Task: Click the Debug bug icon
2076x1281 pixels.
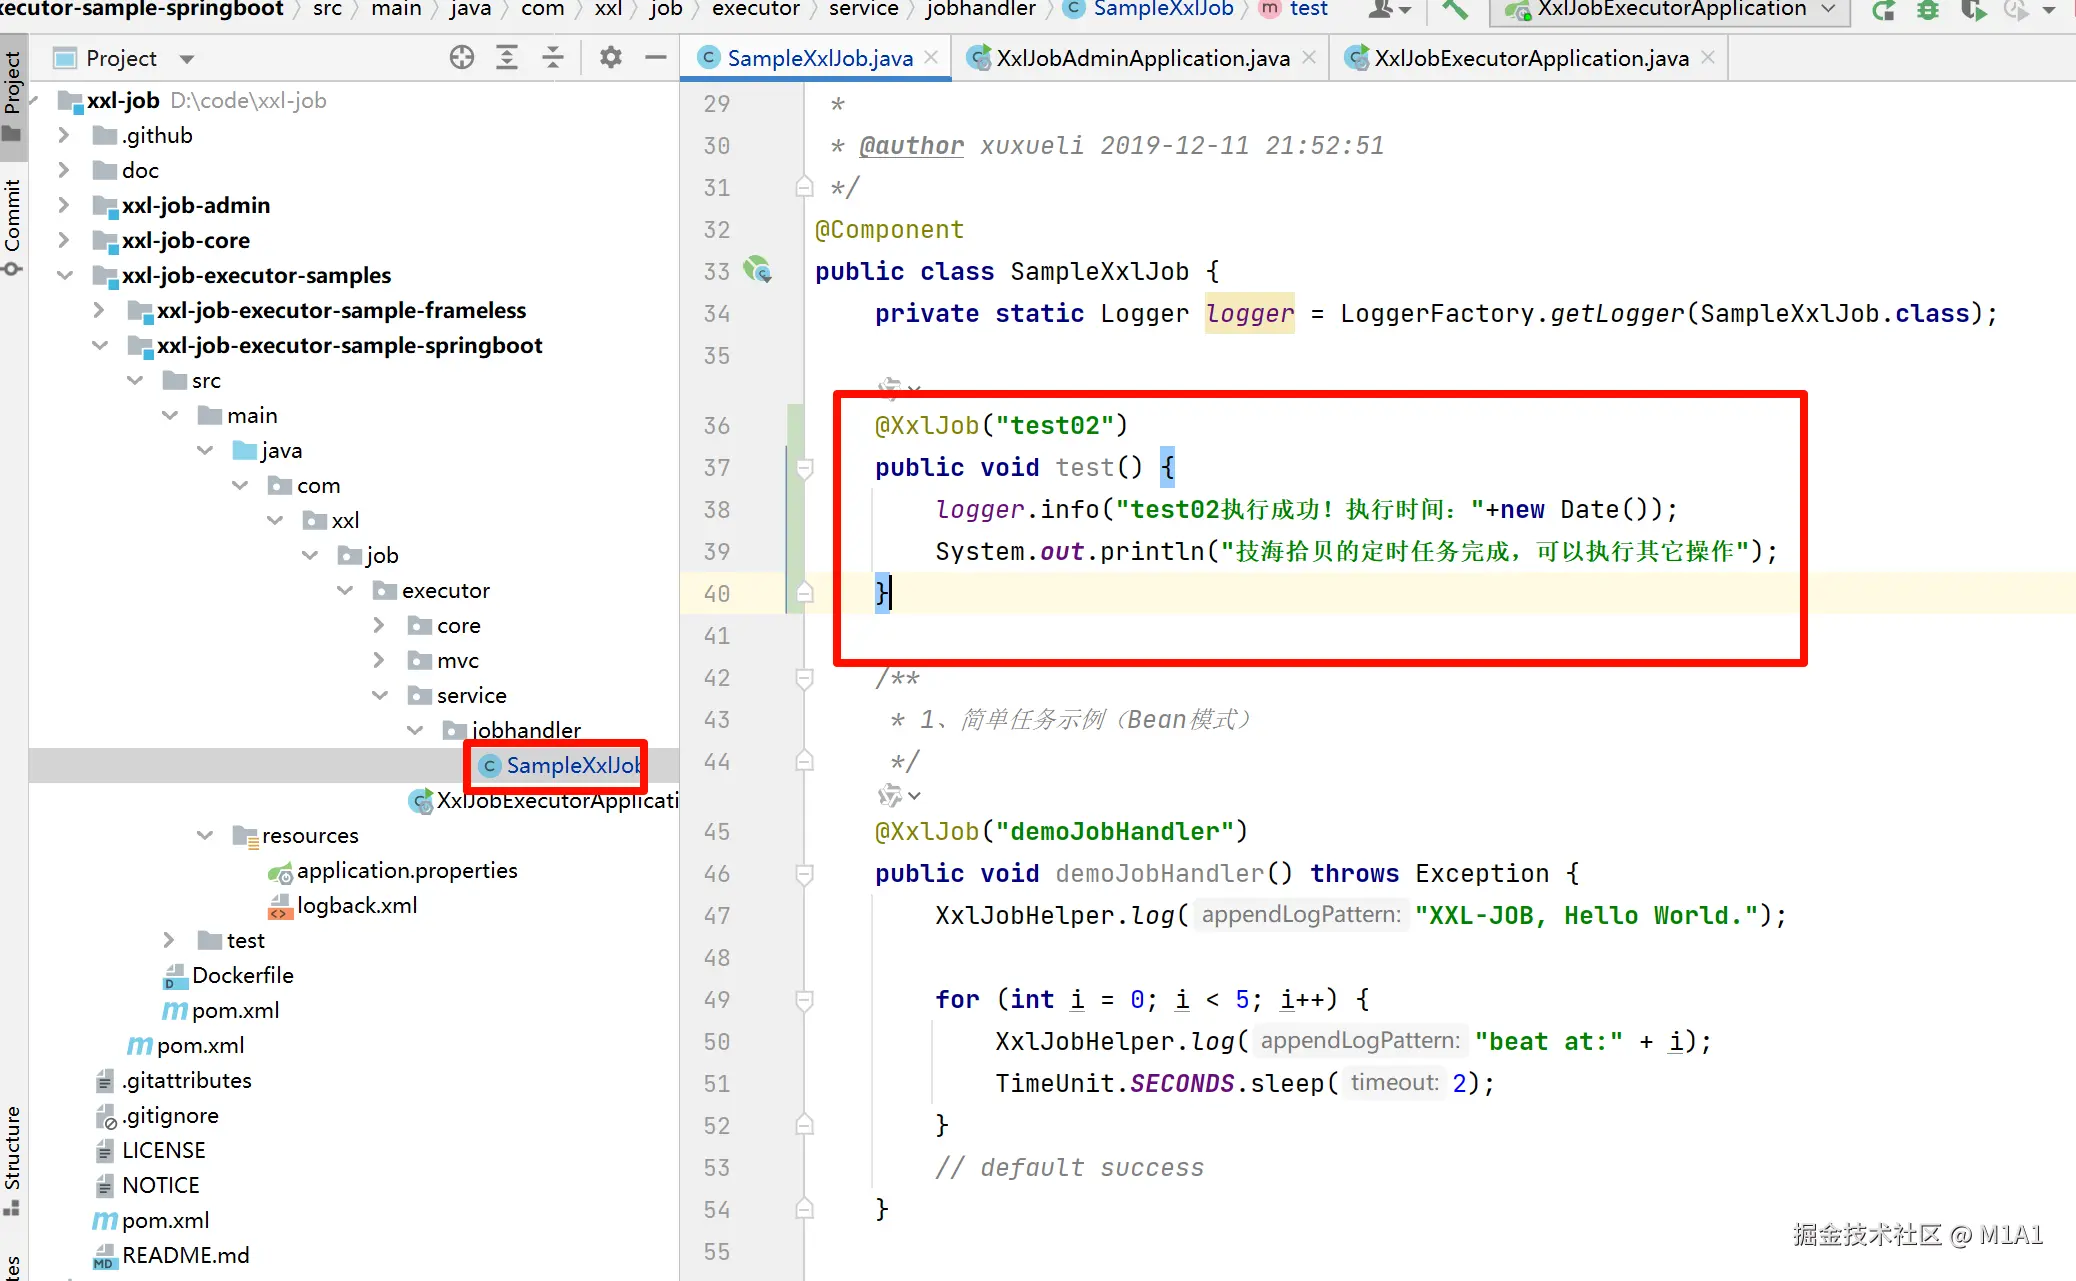Action: click(1928, 10)
